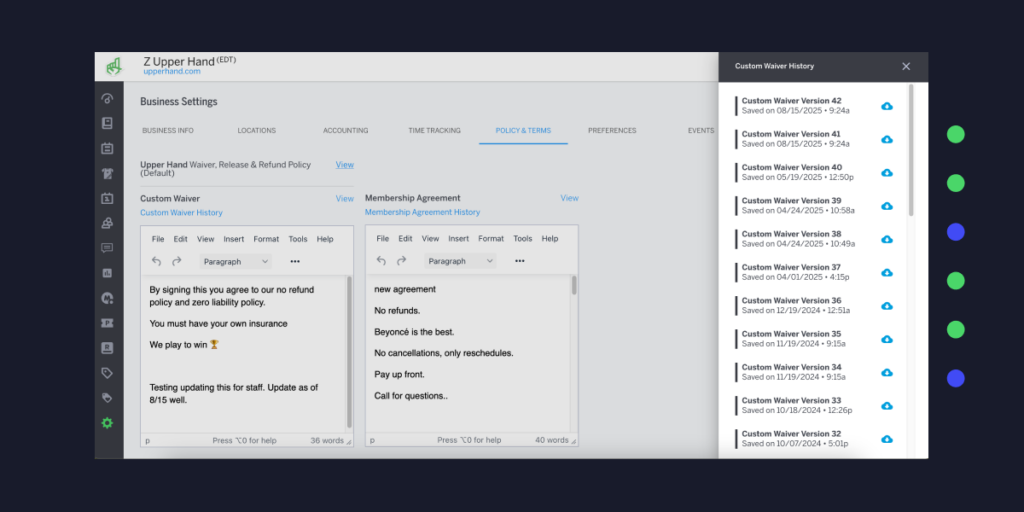Screen dimensions: 1024x512
Task: Switch to the Events tab
Action: [x=701, y=131]
